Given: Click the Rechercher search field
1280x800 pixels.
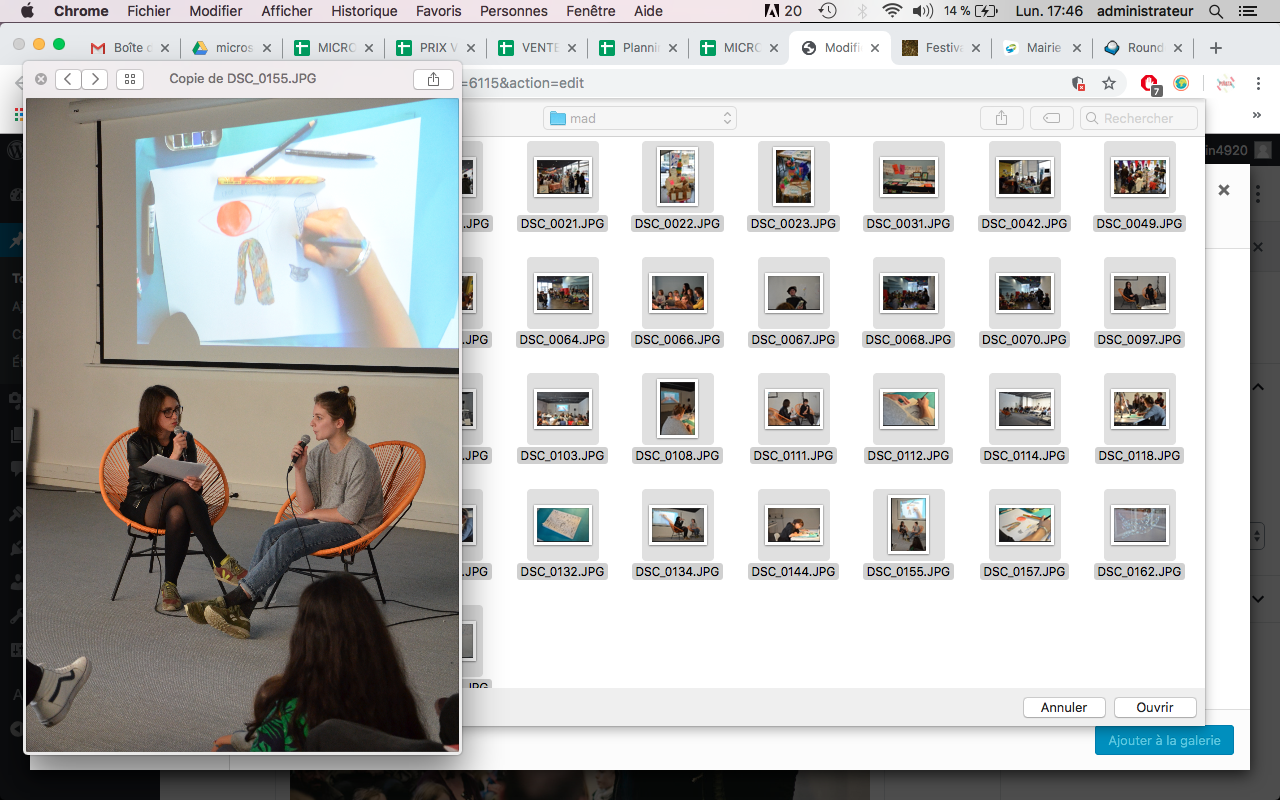Looking at the screenshot, I should click(x=1139, y=118).
